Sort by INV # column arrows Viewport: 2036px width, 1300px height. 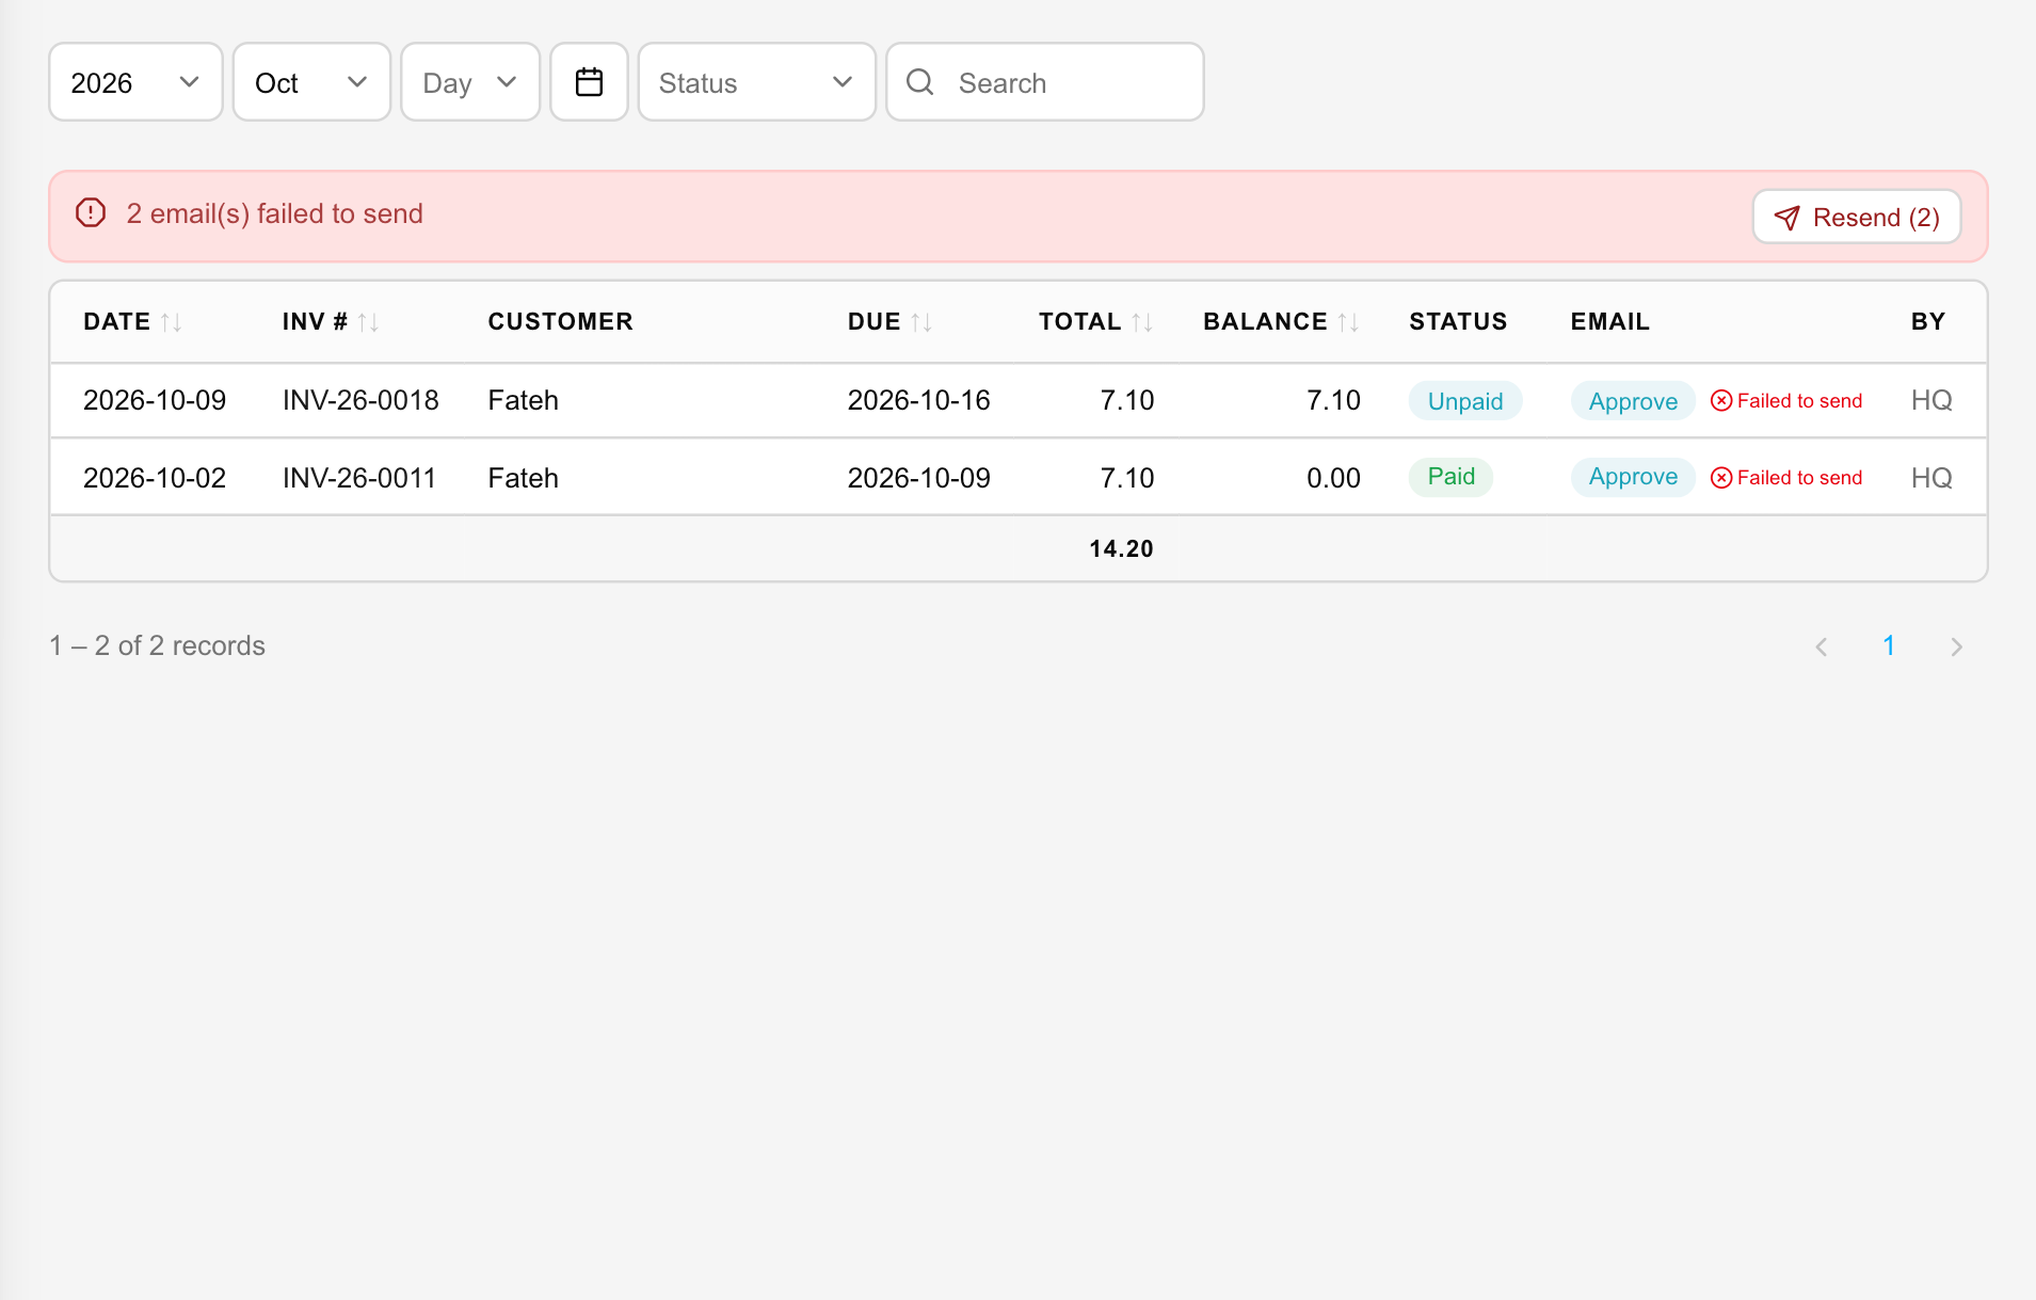click(369, 322)
